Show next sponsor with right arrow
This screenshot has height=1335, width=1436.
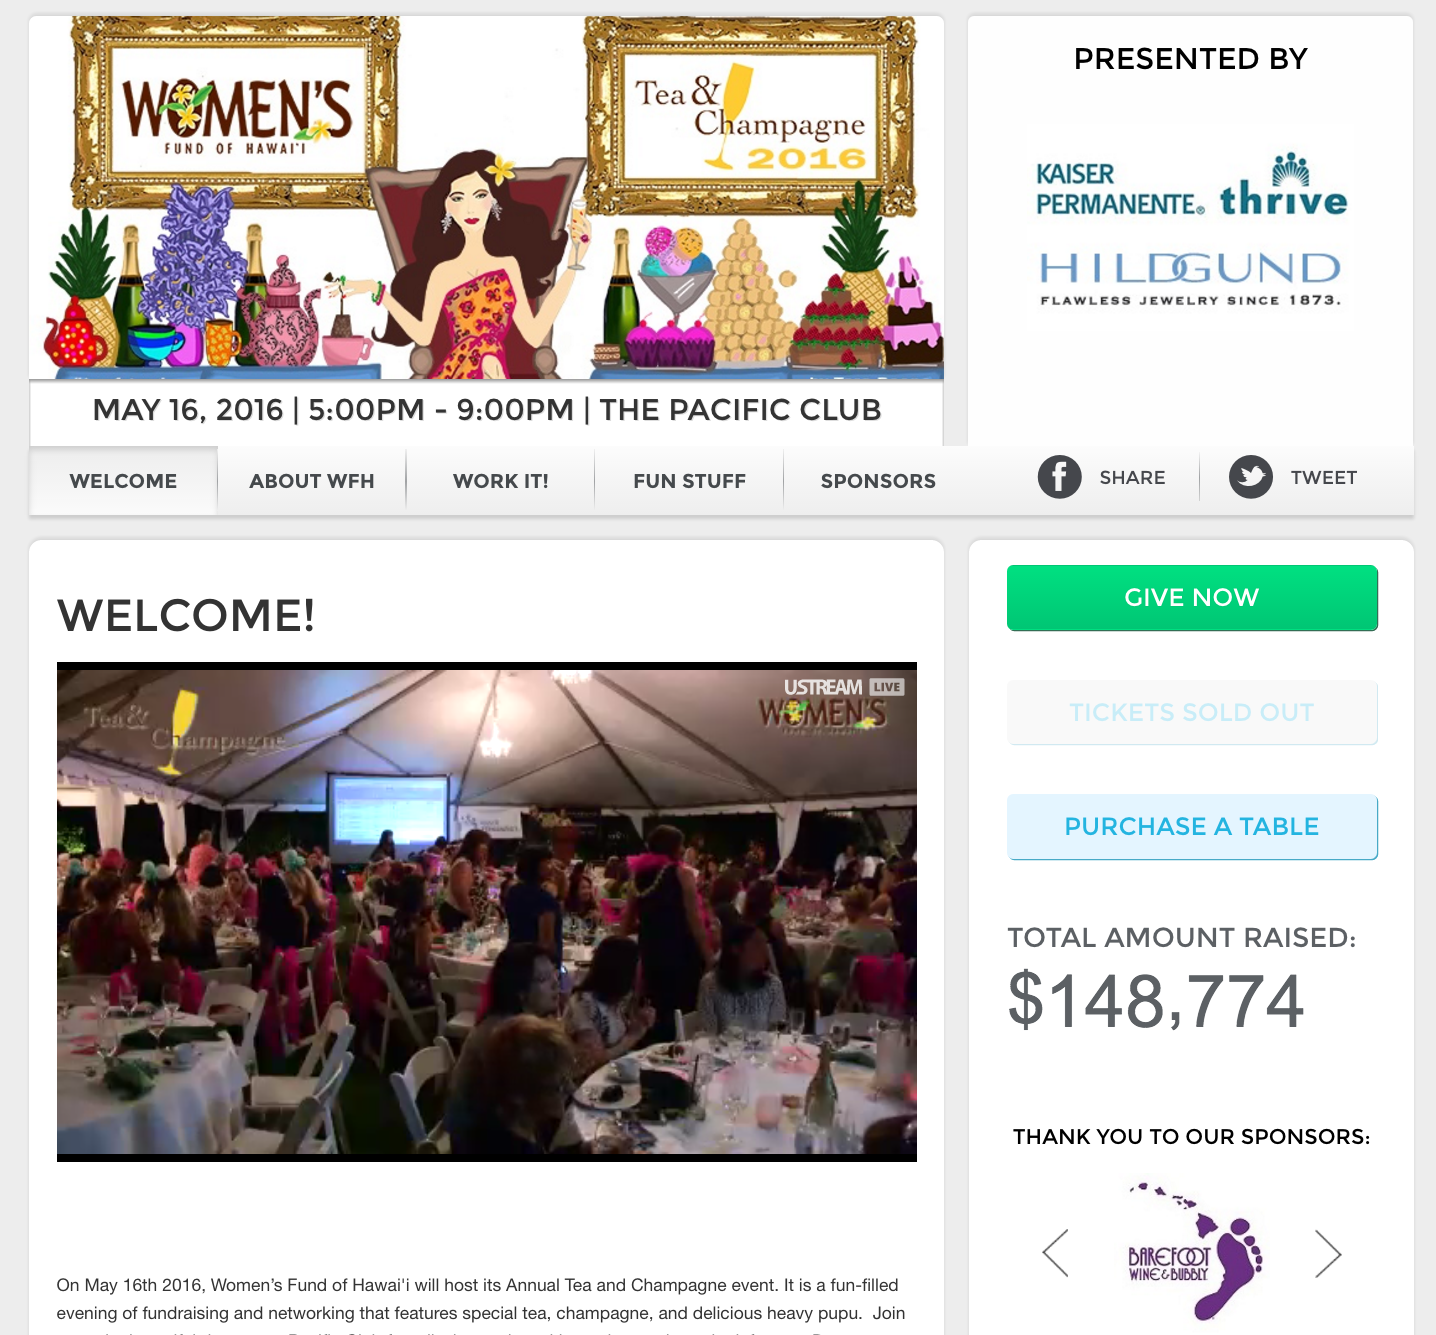[x=1328, y=1253]
